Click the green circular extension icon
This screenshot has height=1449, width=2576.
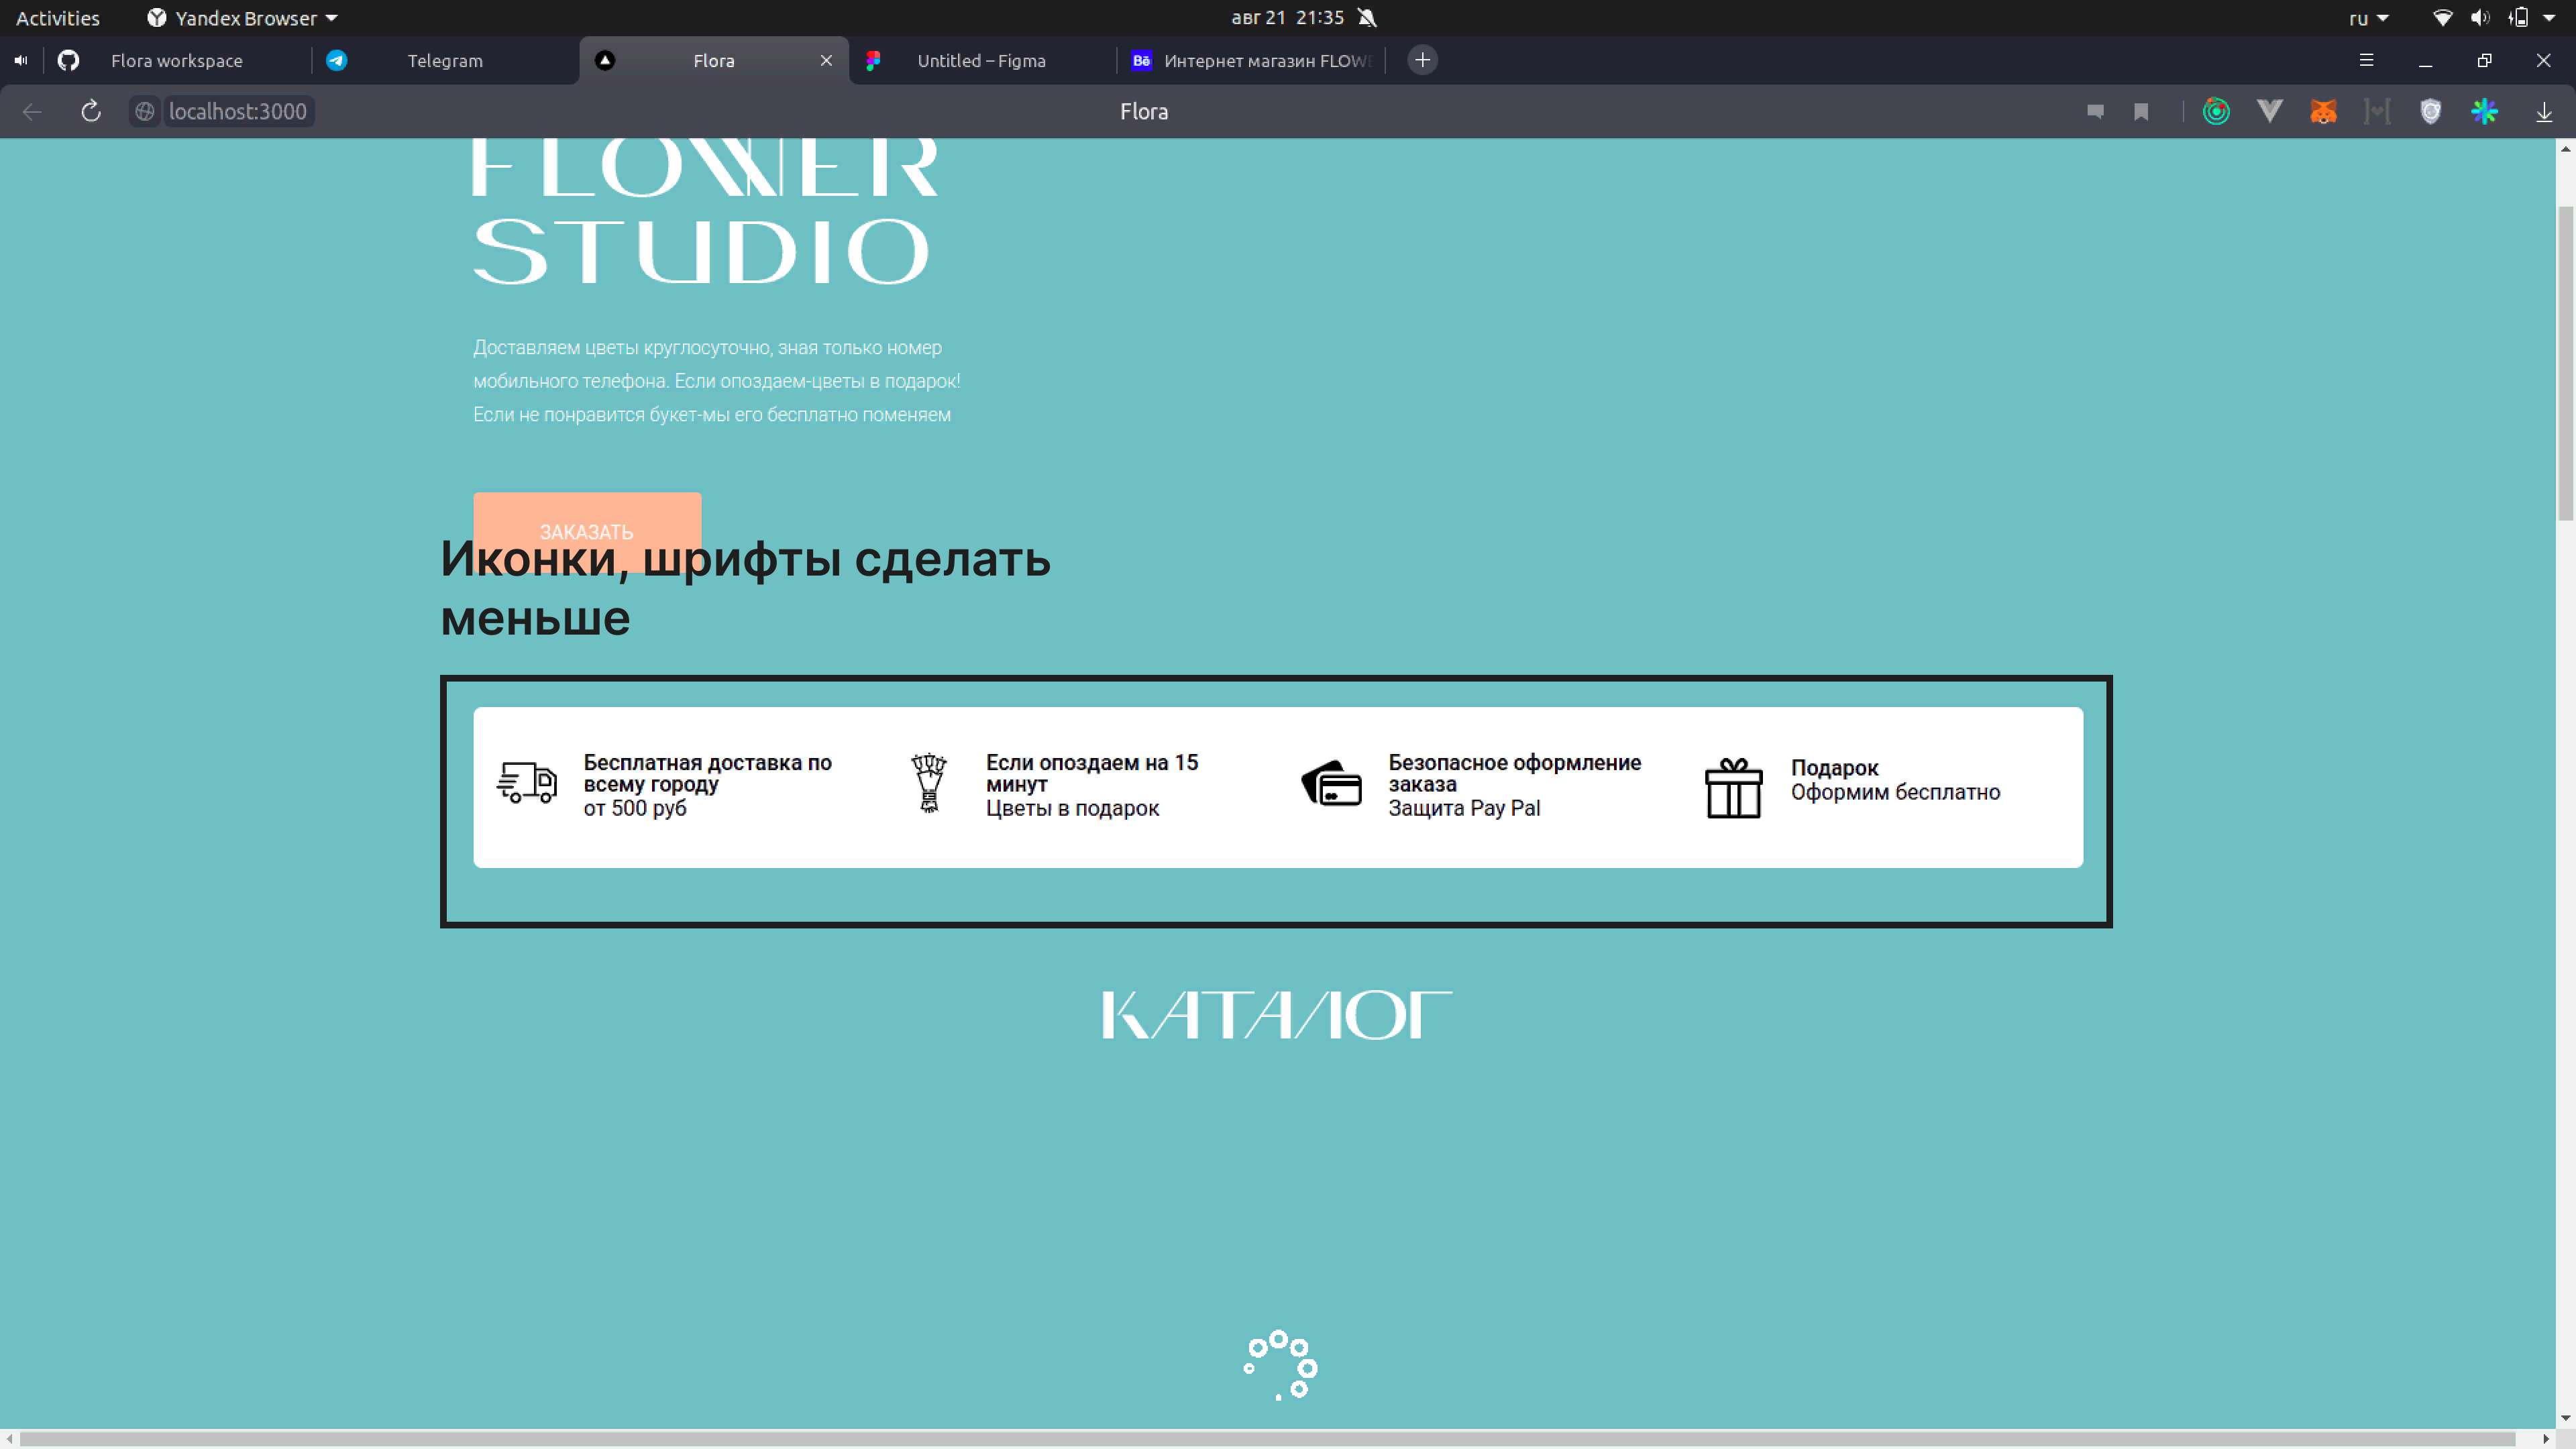2216,111
